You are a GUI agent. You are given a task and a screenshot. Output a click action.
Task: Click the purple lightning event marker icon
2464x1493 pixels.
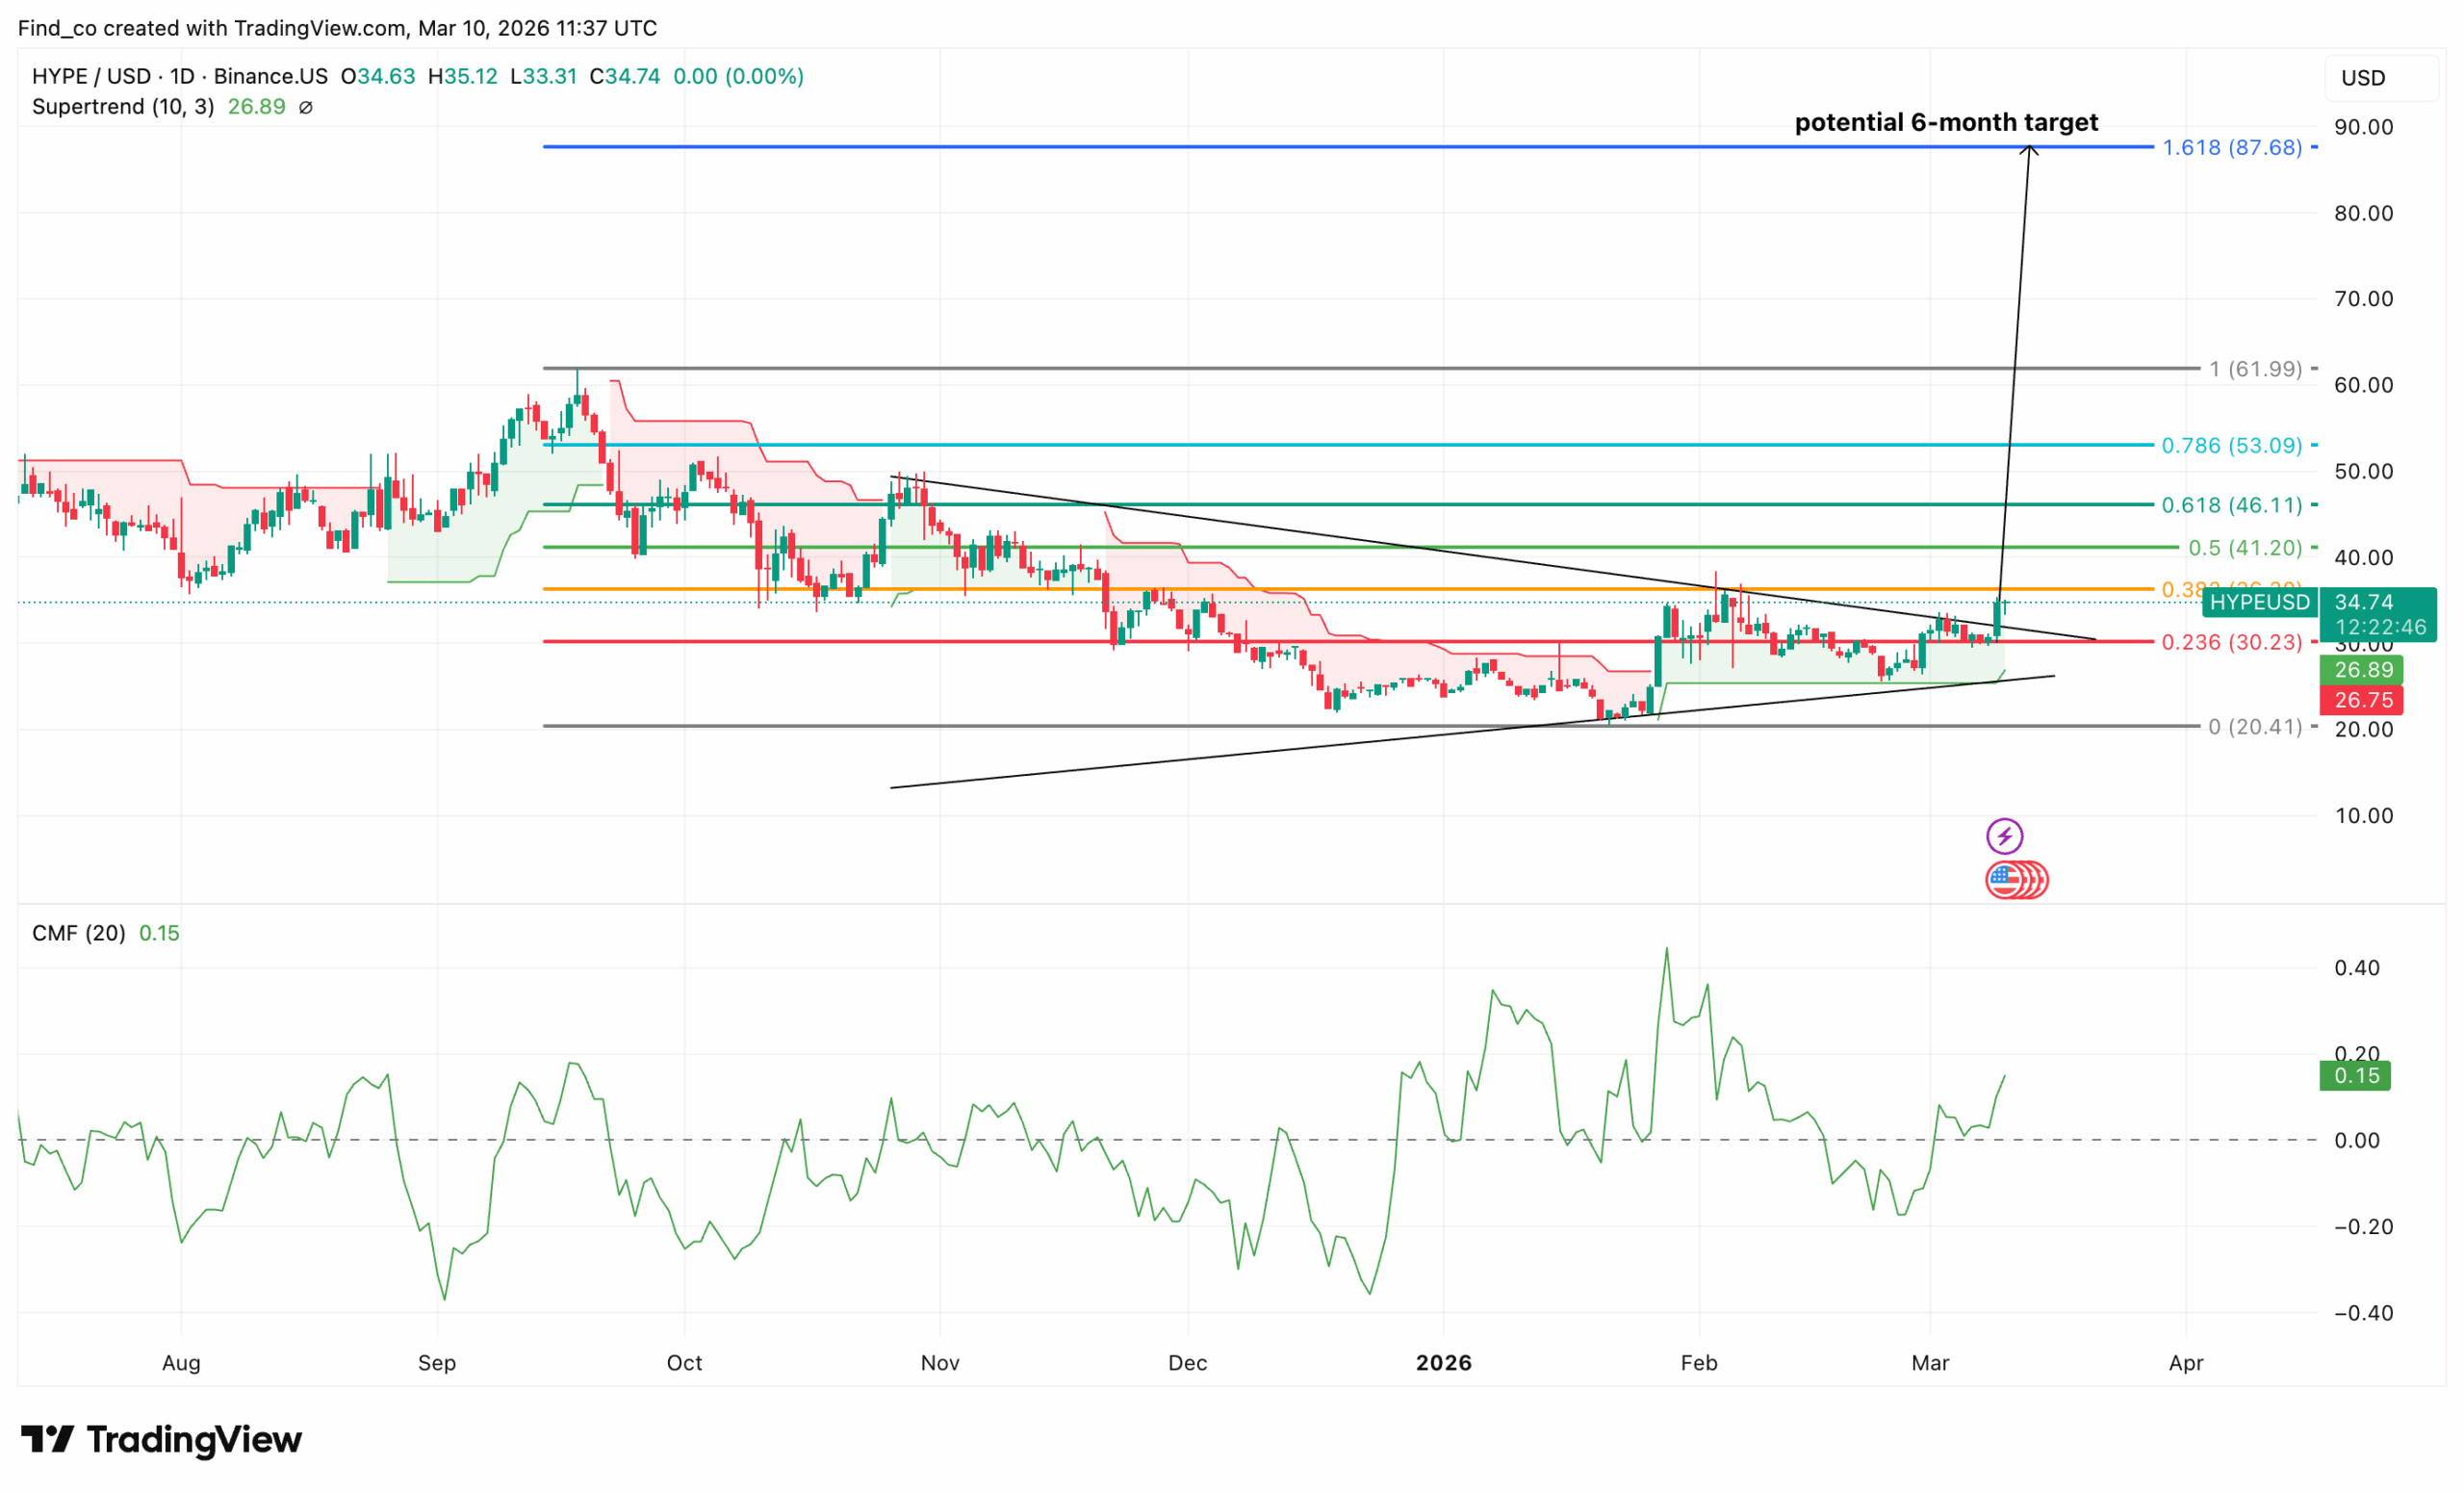(2004, 836)
